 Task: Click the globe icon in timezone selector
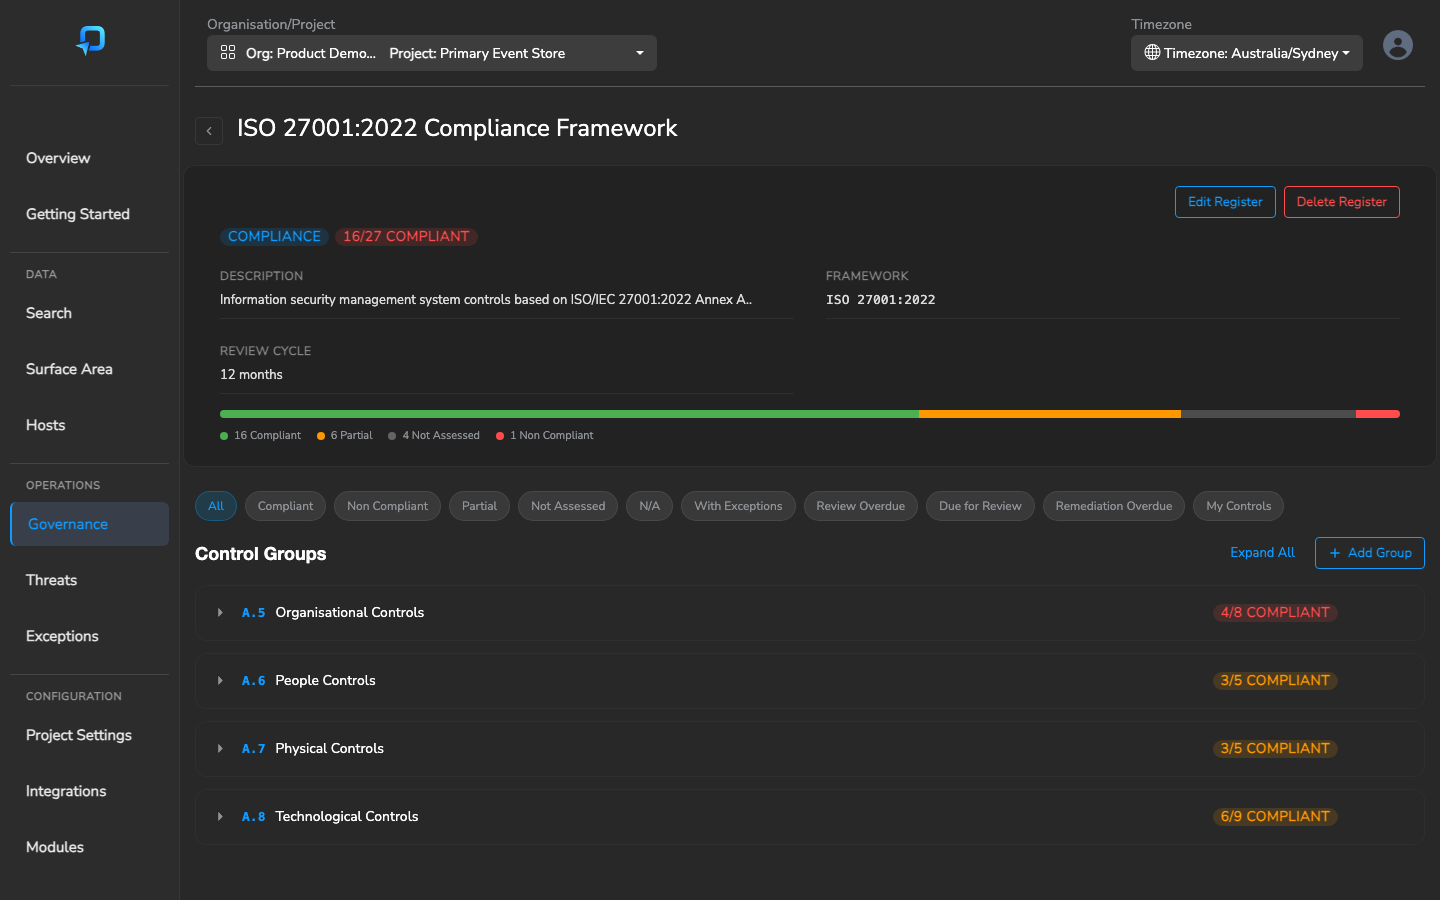pos(1152,53)
